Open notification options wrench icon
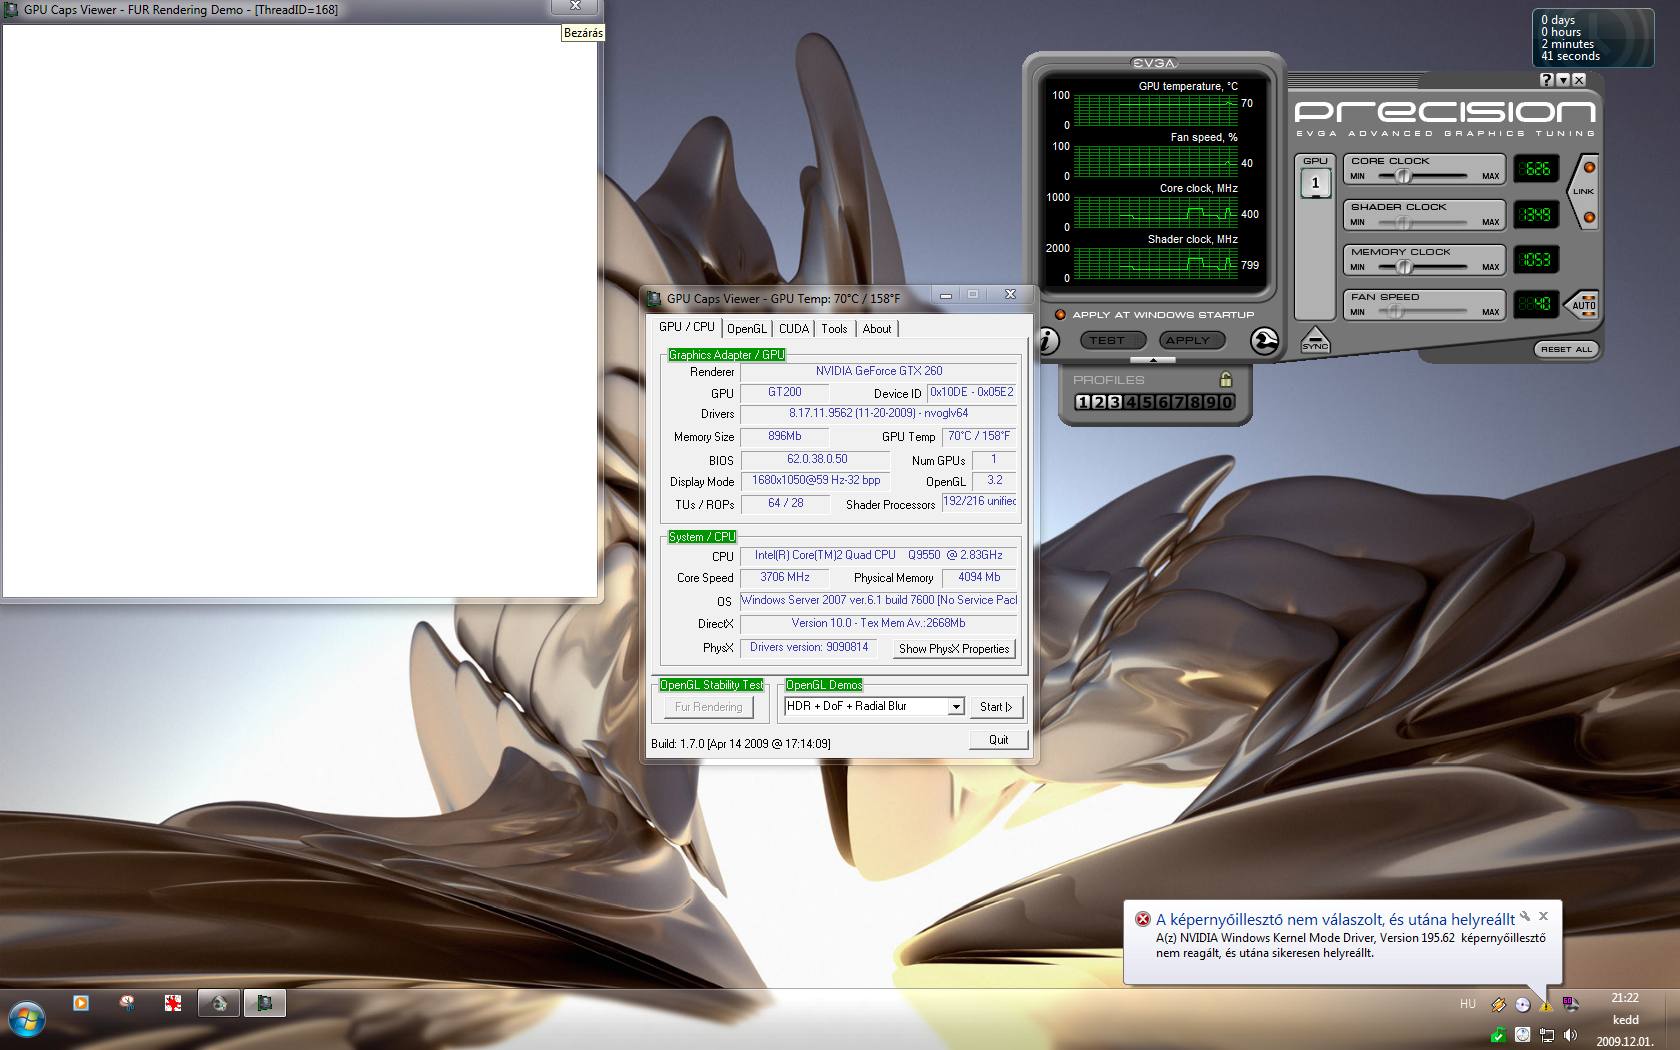The height and width of the screenshot is (1050, 1680). pos(1525,916)
